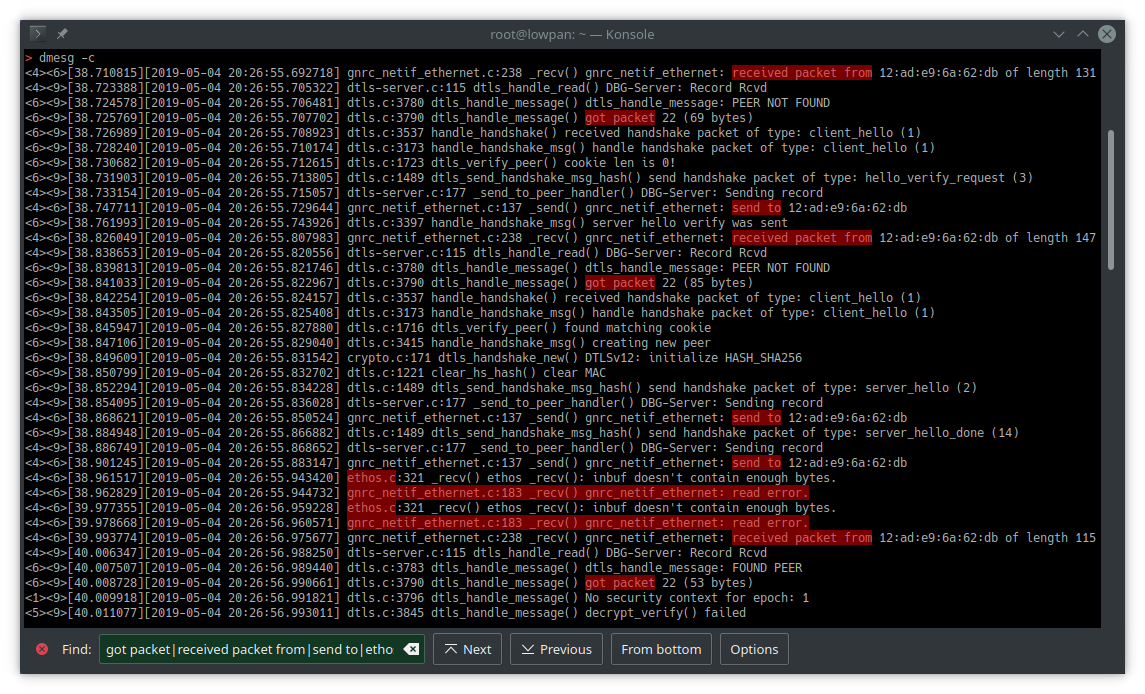Click the 'dmesg -c' command text
Image resolution: width=1145 pixels, height=694 pixels.
click(x=66, y=58)
